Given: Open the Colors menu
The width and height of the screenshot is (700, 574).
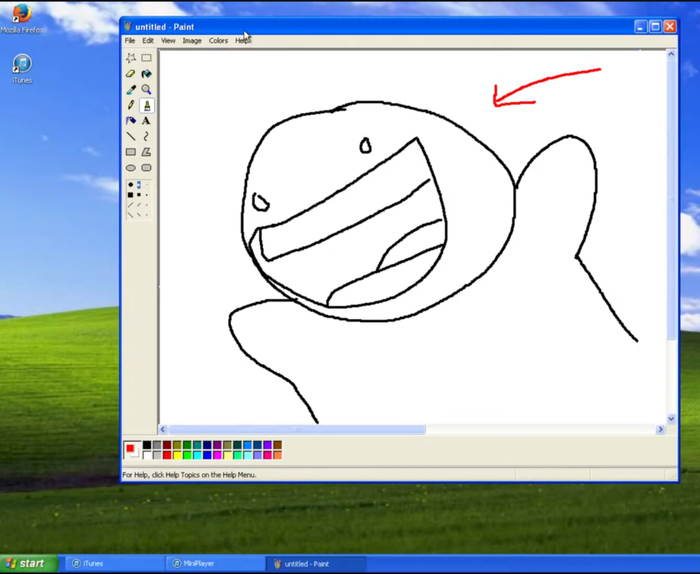Looking at the screenshot, I should coord(218,41).
